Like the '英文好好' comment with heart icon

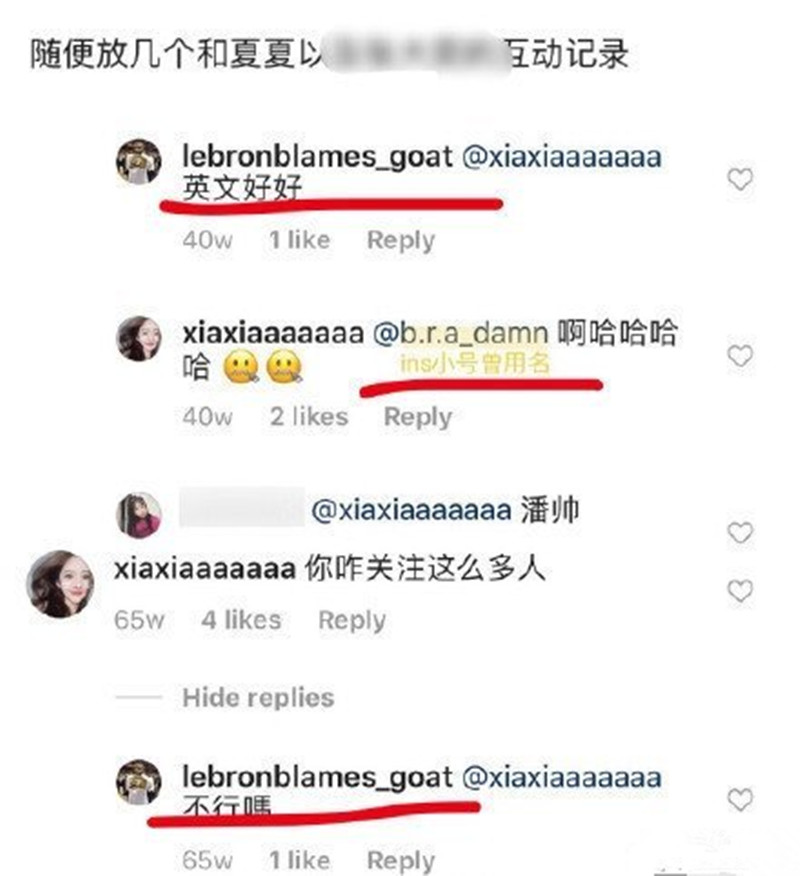click(740, 179)
